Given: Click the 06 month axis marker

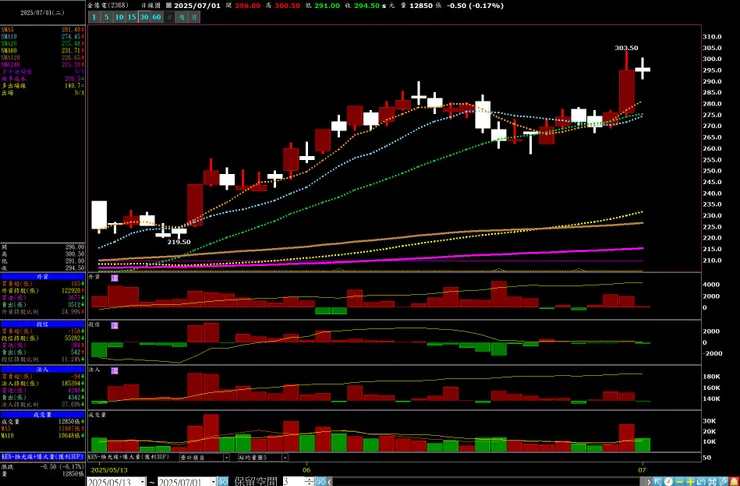Looking at the screenshot, I should (306, 470).
